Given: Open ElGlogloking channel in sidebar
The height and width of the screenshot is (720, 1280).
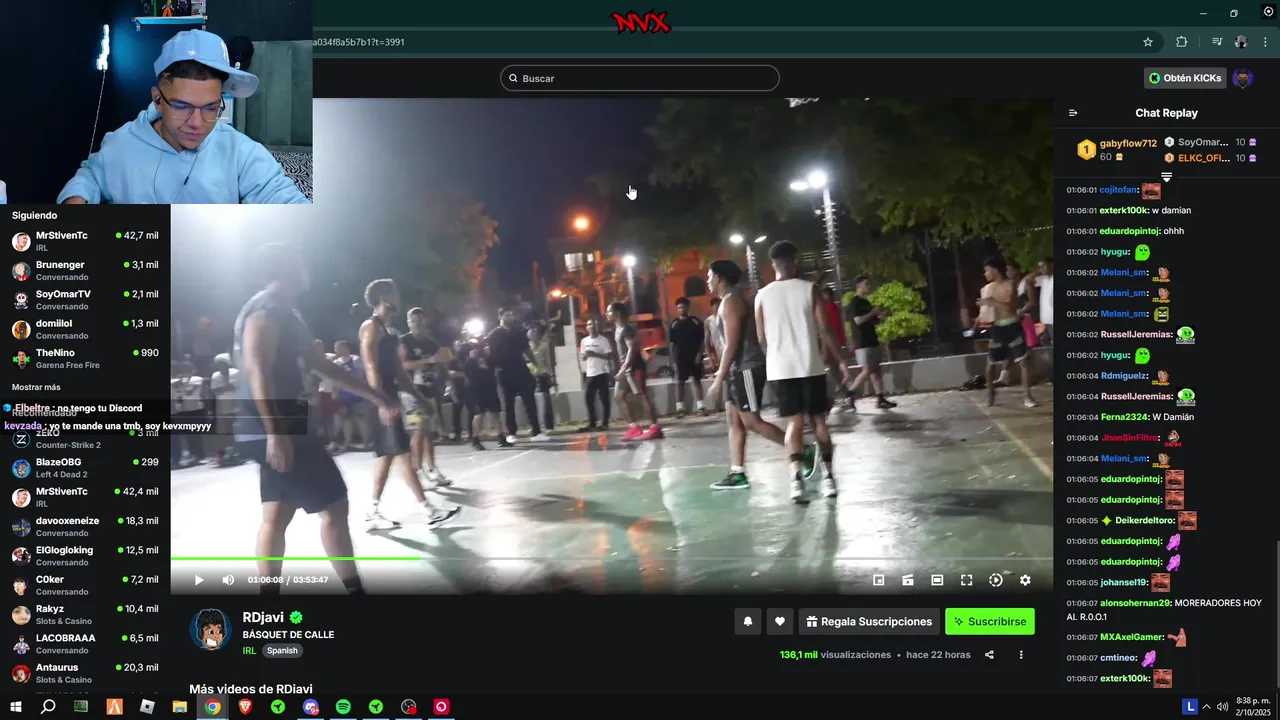Looking at the screenshot, I should tap(85, 556).
